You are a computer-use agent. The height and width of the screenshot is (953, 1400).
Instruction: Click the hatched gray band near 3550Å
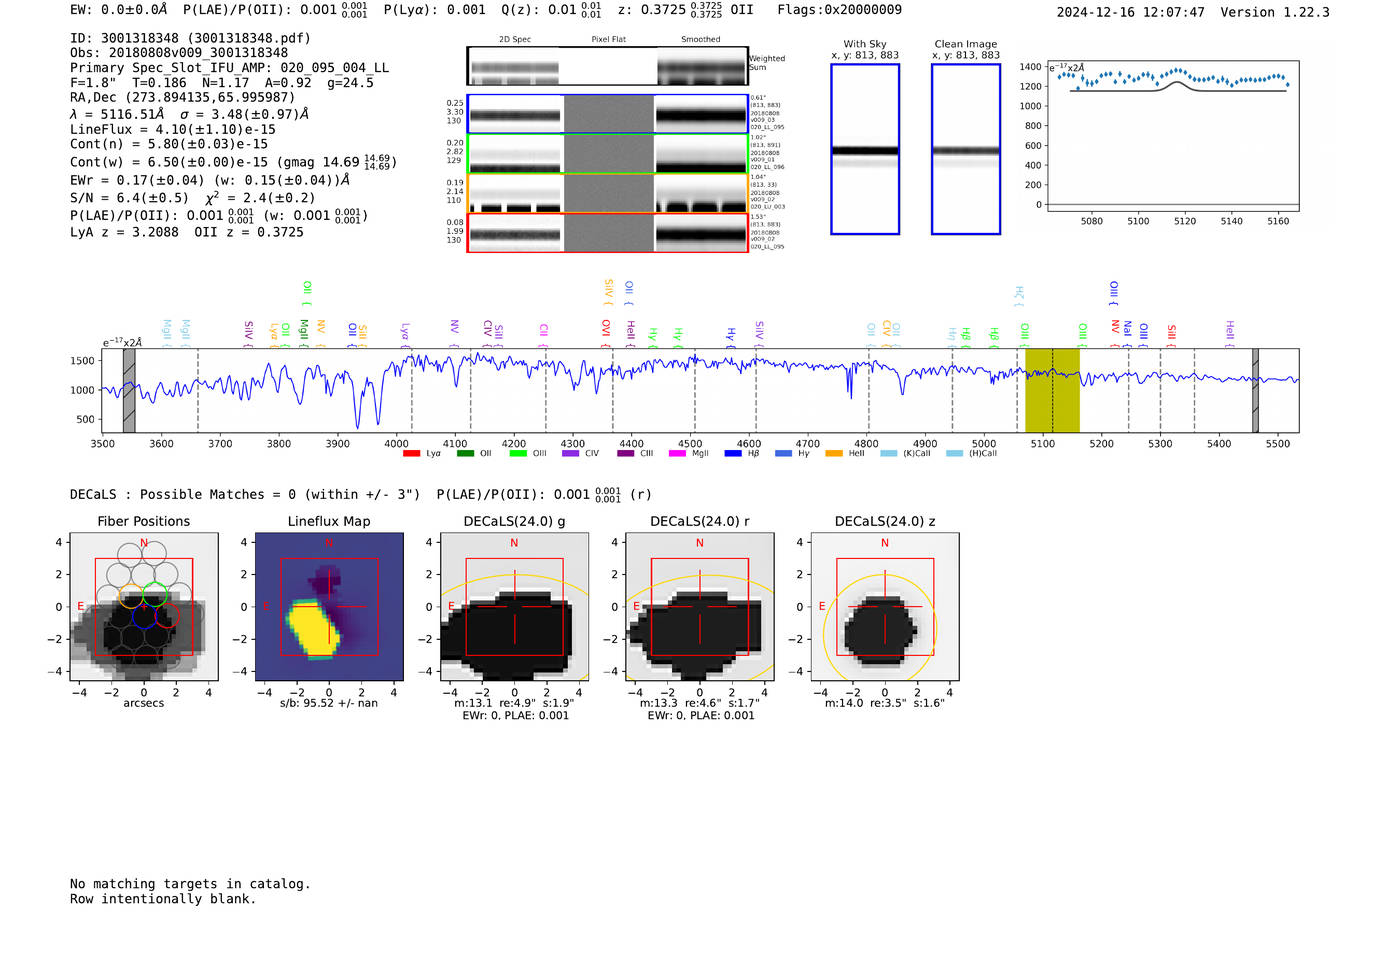tap(129, 391)
